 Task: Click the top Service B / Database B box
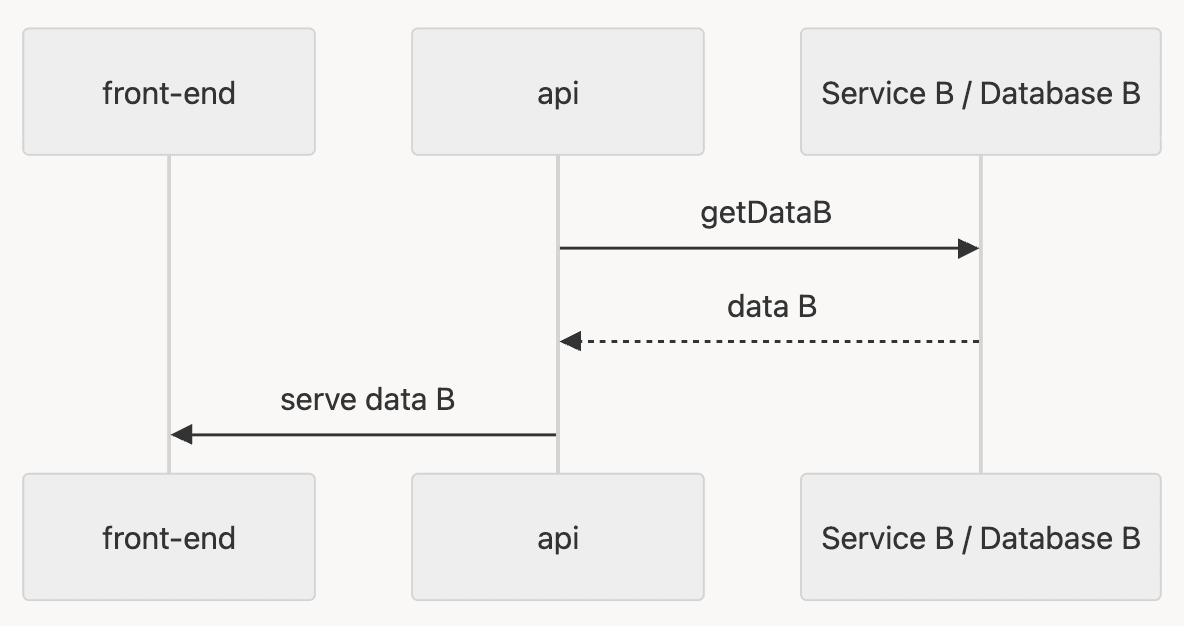[980, 92]
